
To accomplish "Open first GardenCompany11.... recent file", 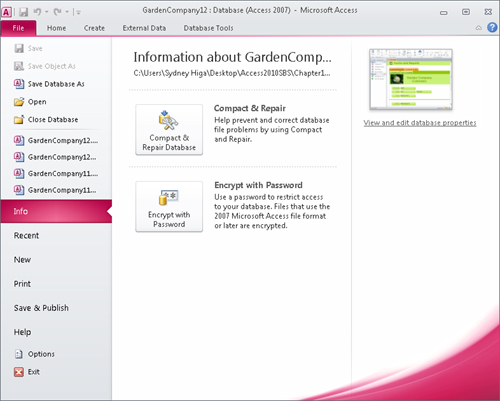I will [63, 173].
